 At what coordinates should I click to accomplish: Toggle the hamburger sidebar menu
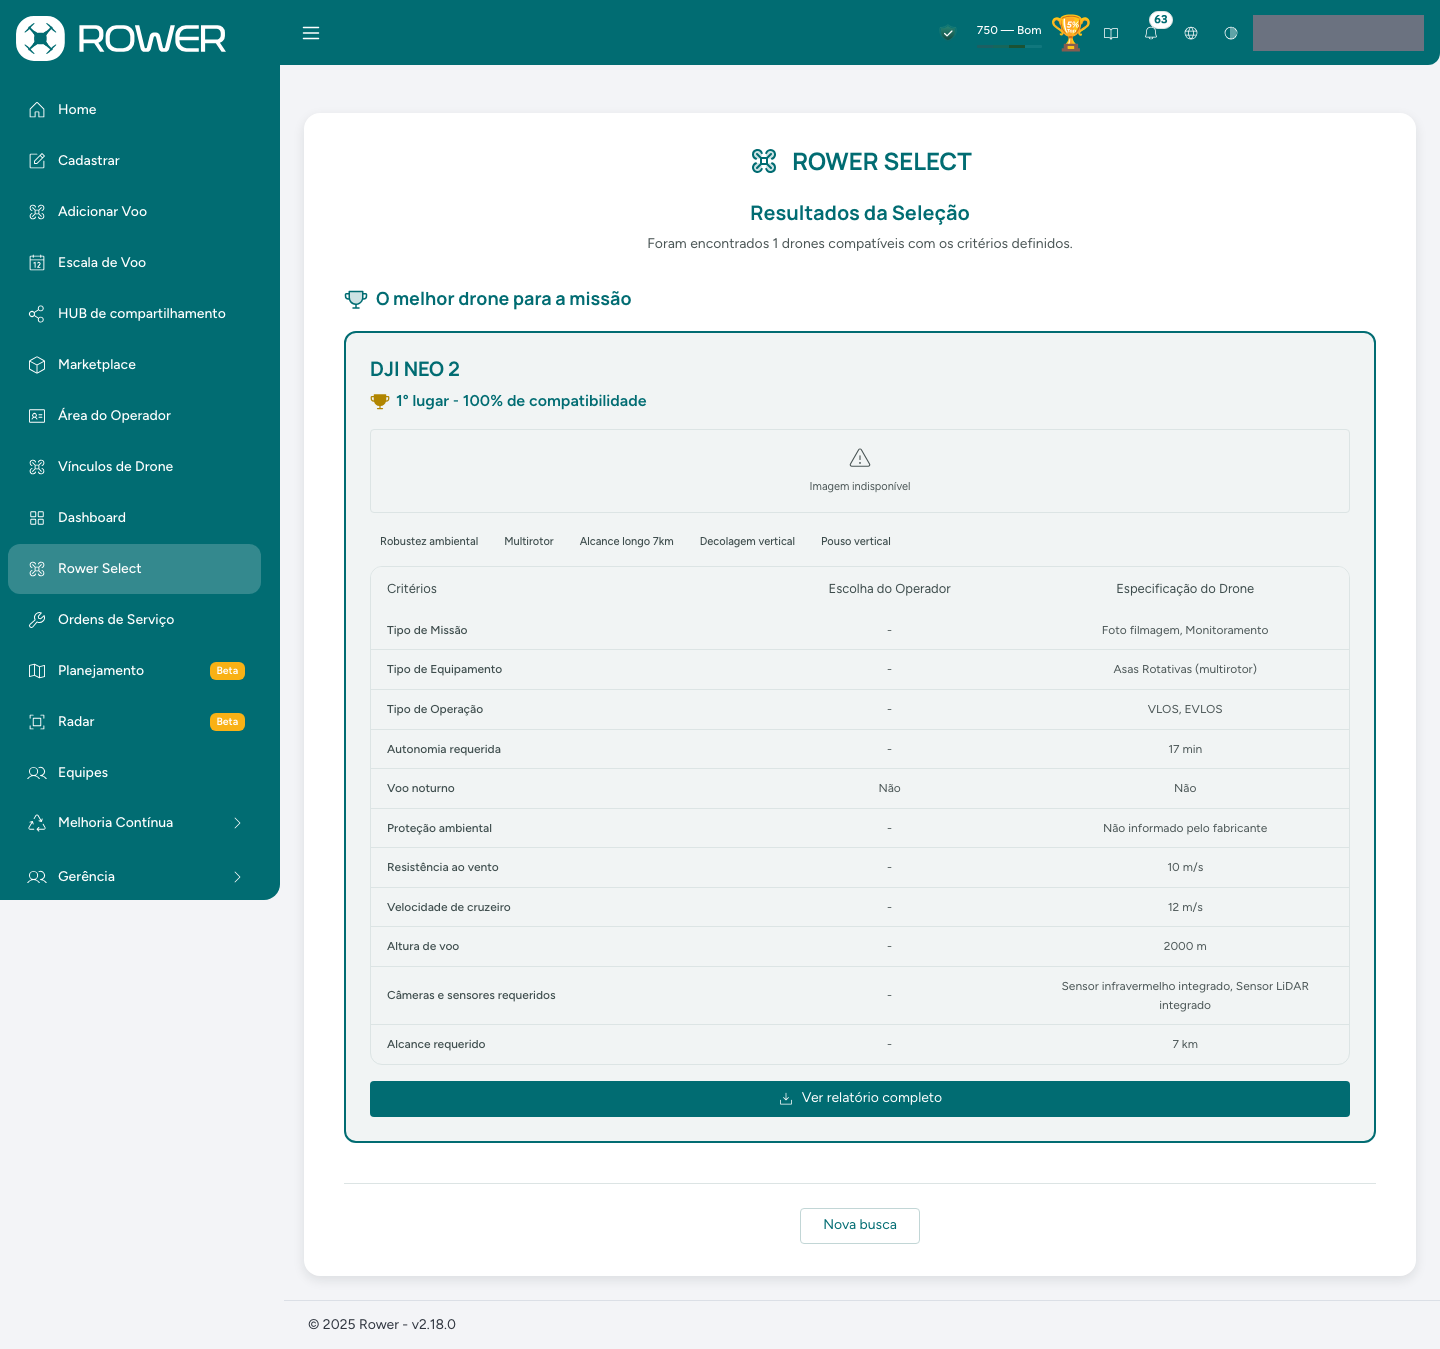(311, 33)
